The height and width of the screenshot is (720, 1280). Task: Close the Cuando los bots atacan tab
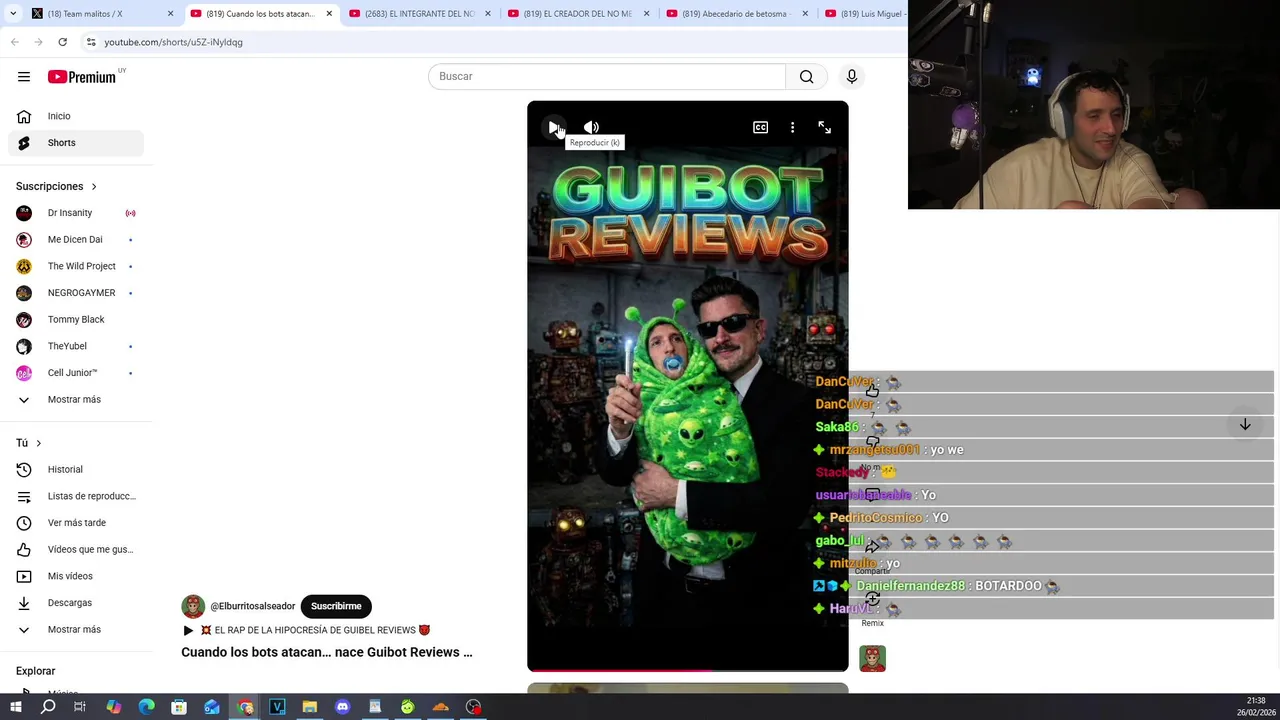329,14
